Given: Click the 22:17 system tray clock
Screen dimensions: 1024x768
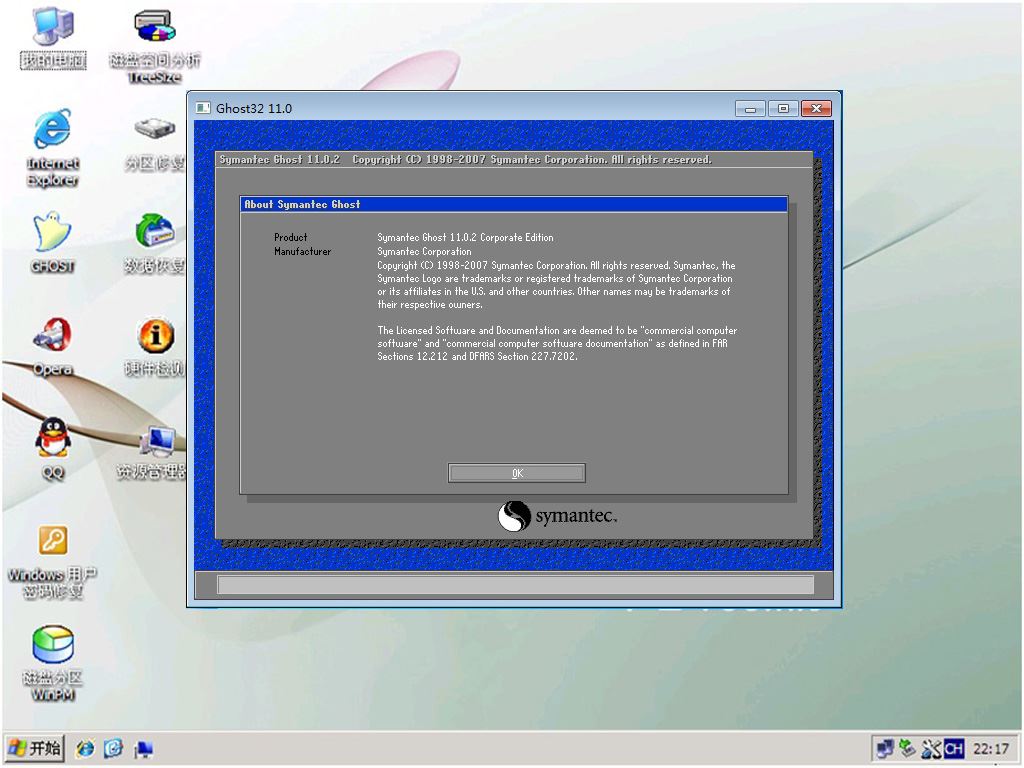Looking at the screenshot, I should pos(990,748).
